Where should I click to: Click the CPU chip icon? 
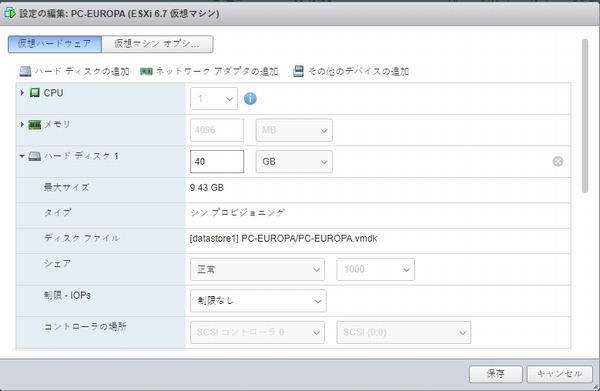pyautogui.click(x=35, y=93)
